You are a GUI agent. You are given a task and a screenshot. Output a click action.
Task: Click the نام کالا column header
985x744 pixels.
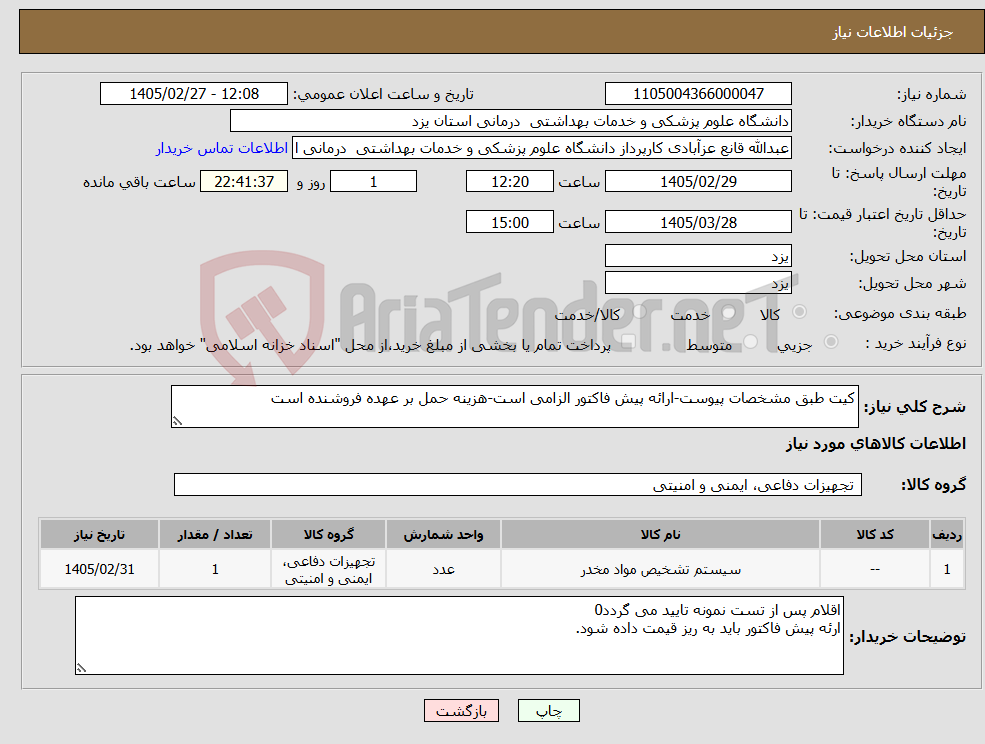(x=660, y=534)
